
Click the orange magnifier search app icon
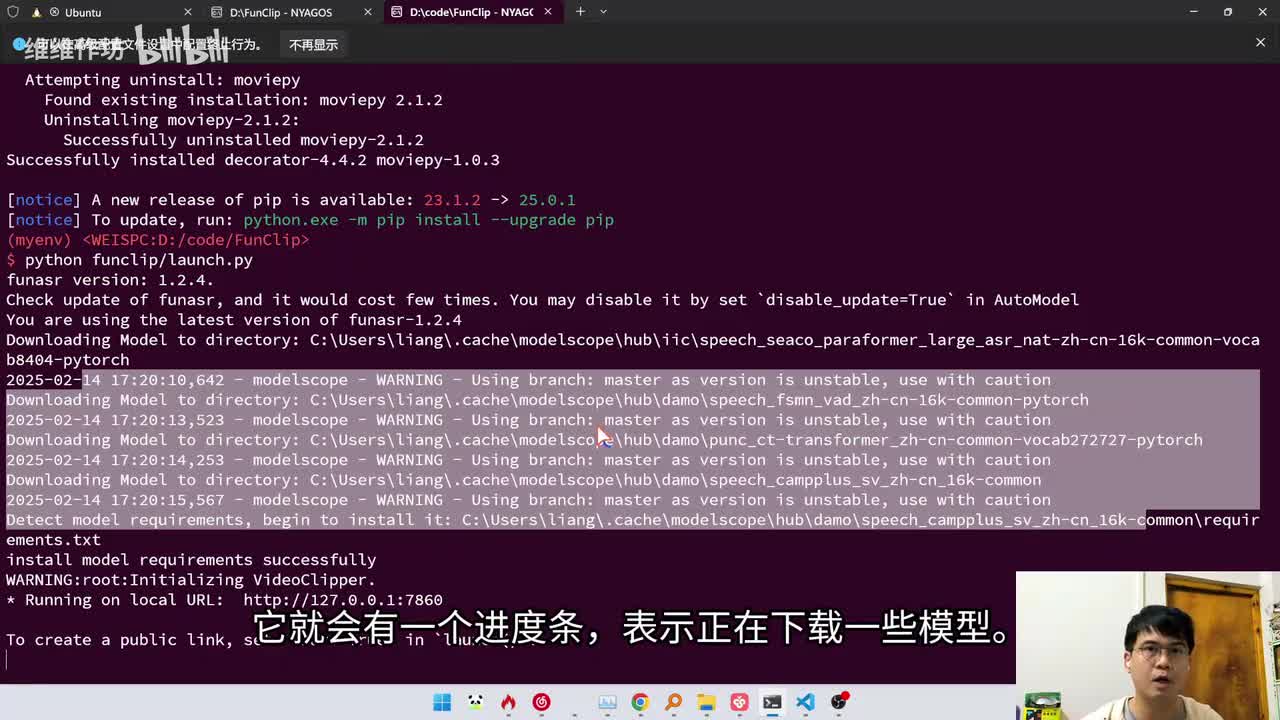[x=673, y=702]
